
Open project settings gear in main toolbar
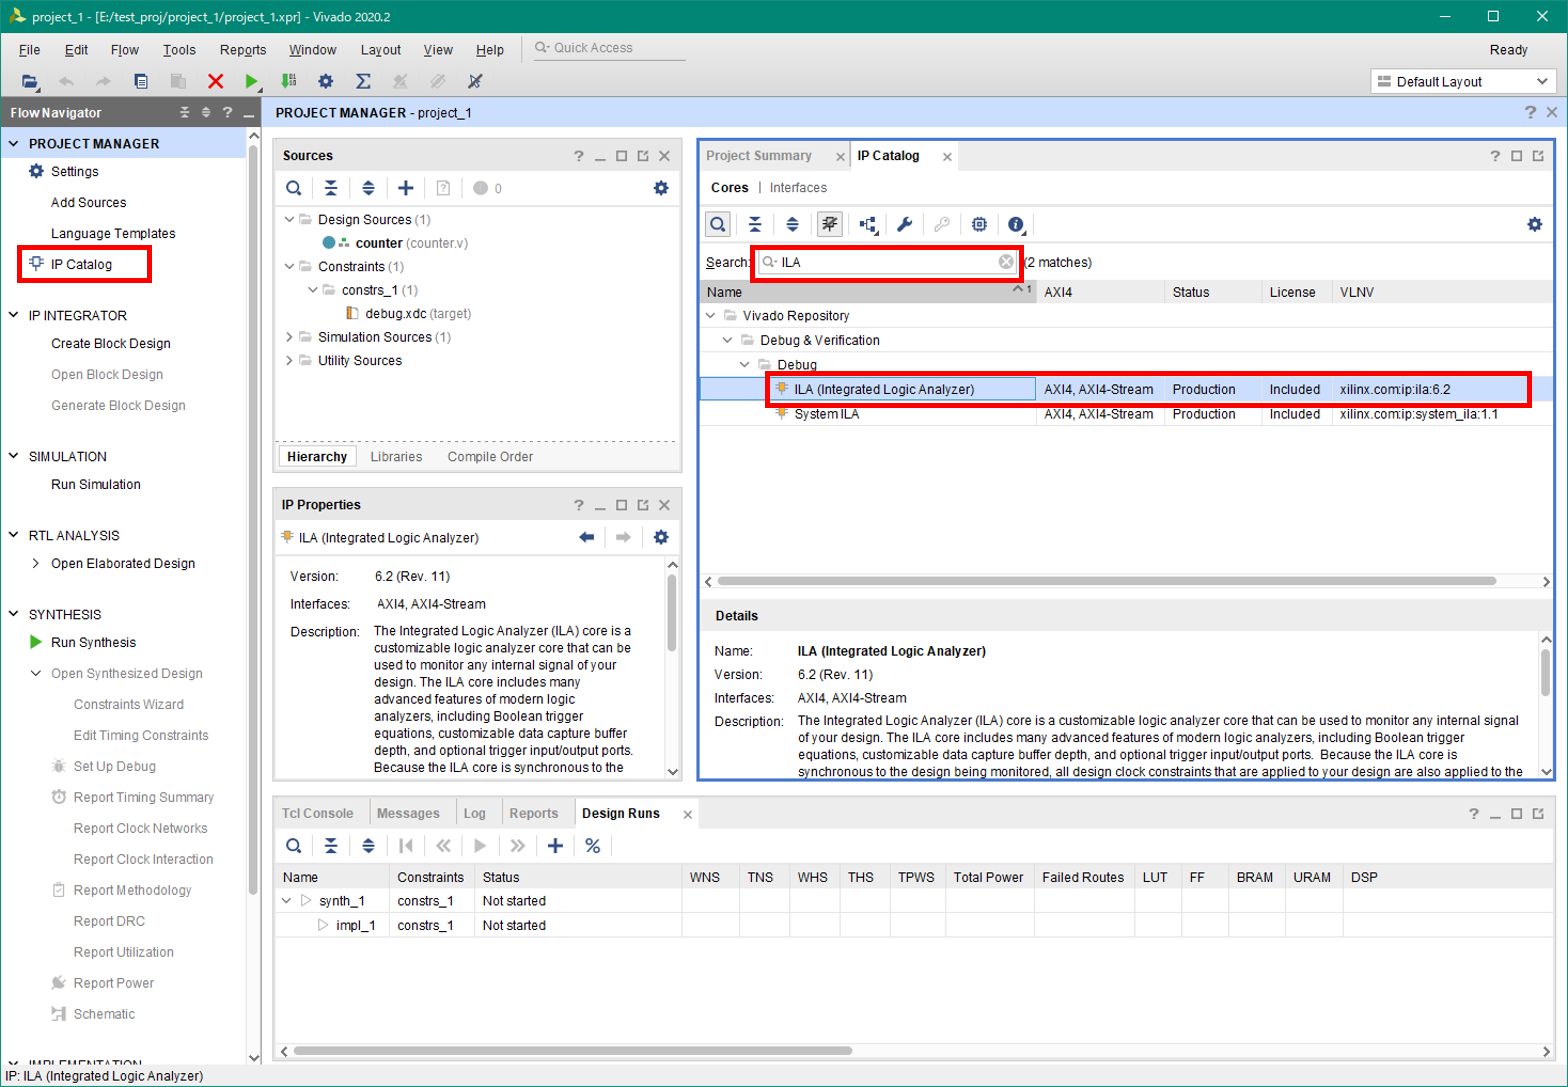click(326, 81)
